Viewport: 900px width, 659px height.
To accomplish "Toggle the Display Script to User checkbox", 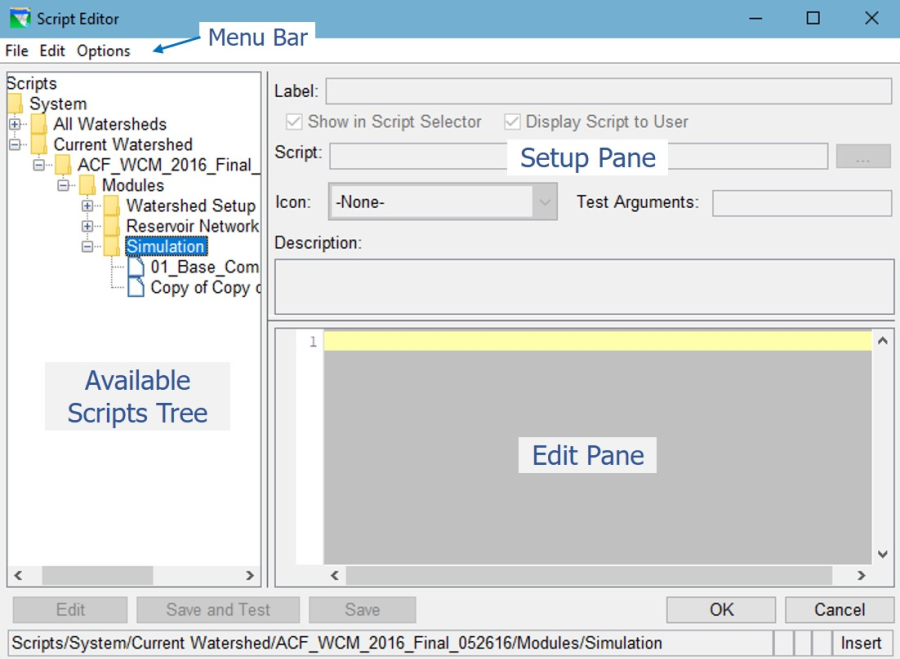I will 511,122.
